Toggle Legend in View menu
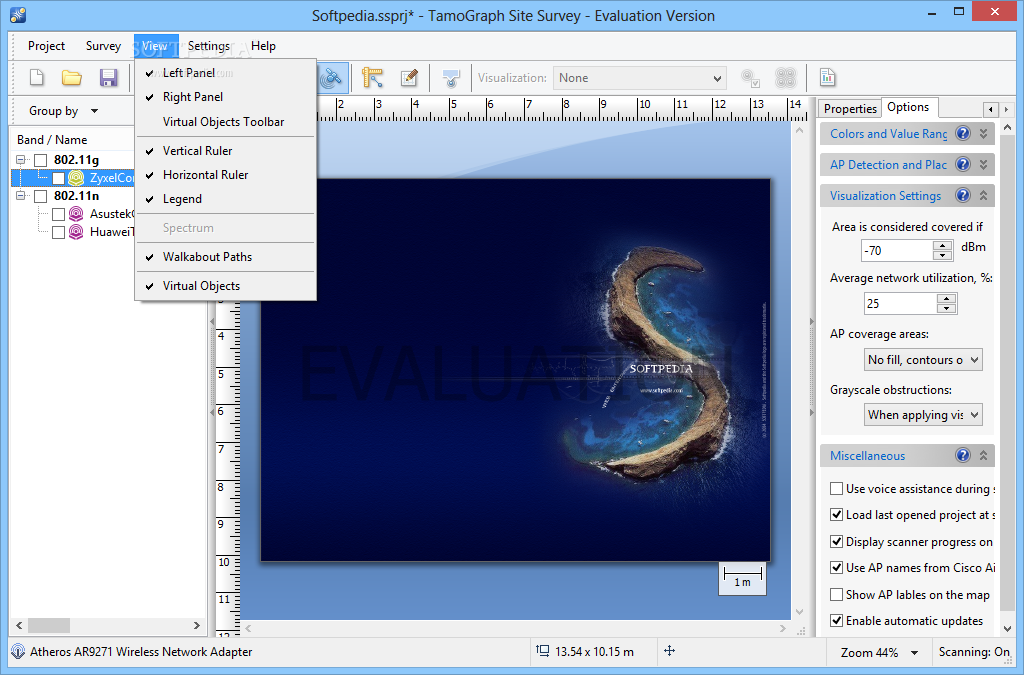 (x=225, y=198)
